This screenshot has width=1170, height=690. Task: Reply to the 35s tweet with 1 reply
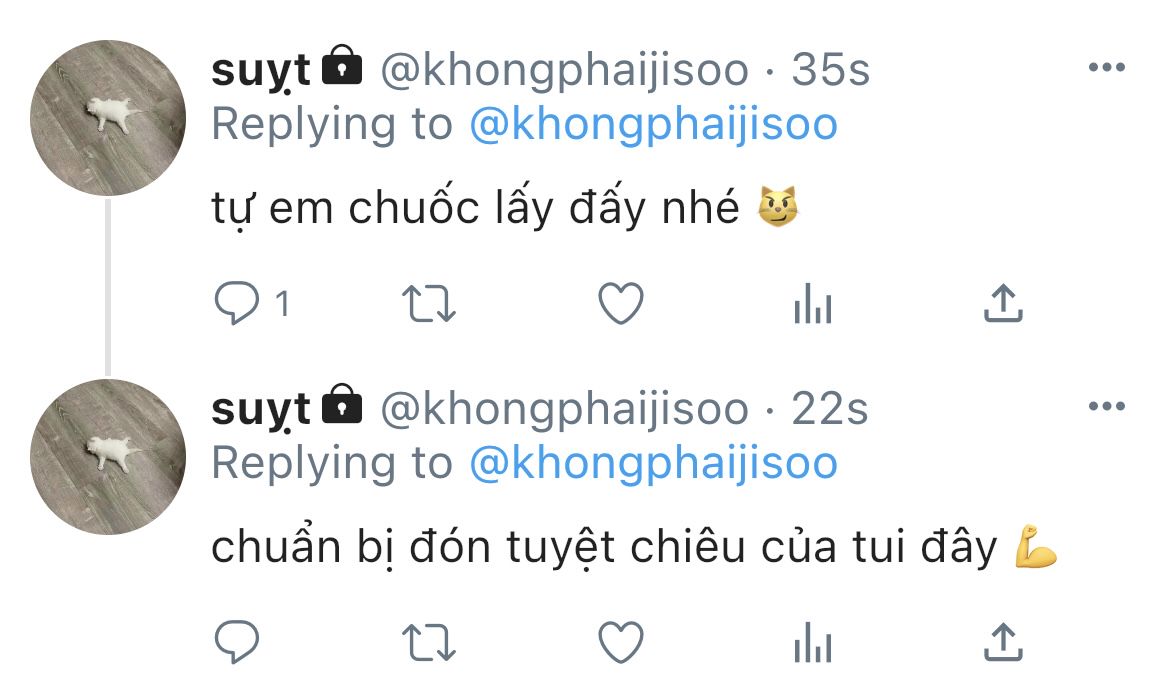click(237, 304)
